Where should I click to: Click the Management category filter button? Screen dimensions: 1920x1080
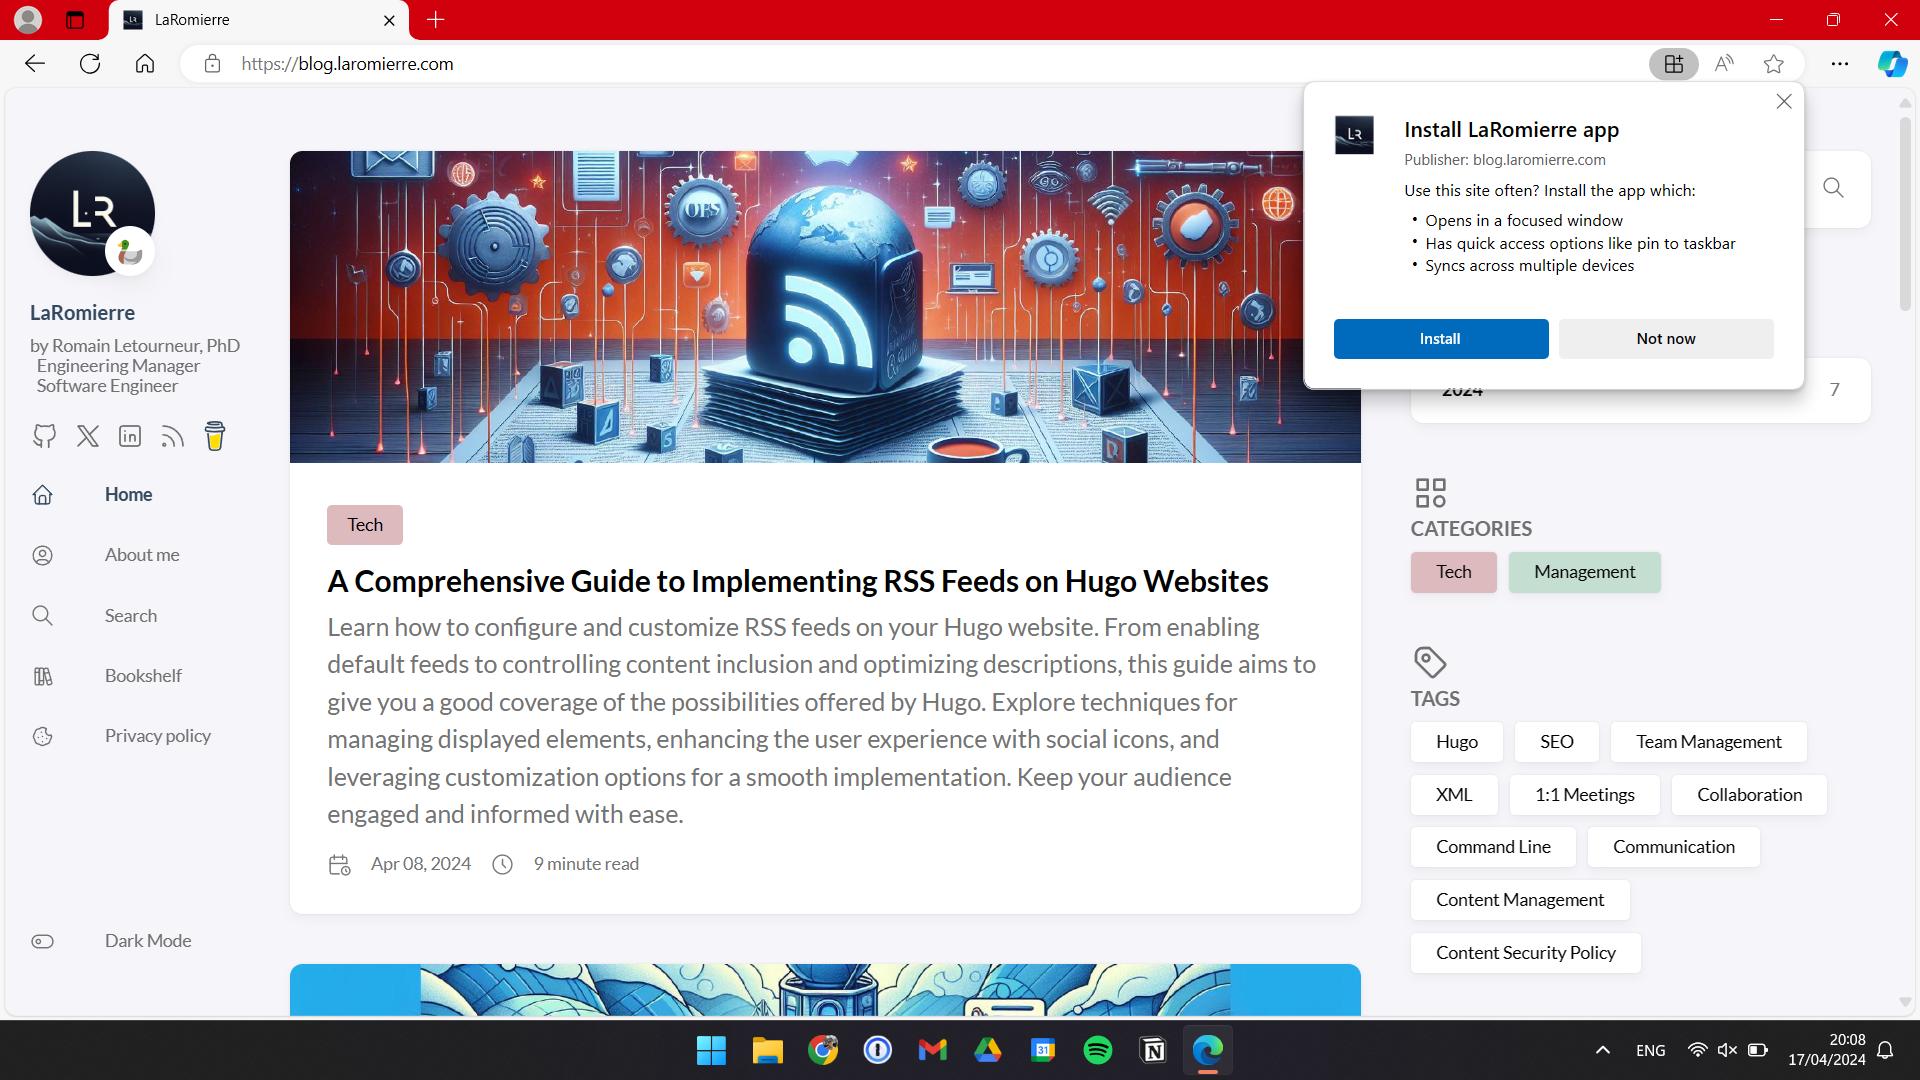coord(1584,571)
